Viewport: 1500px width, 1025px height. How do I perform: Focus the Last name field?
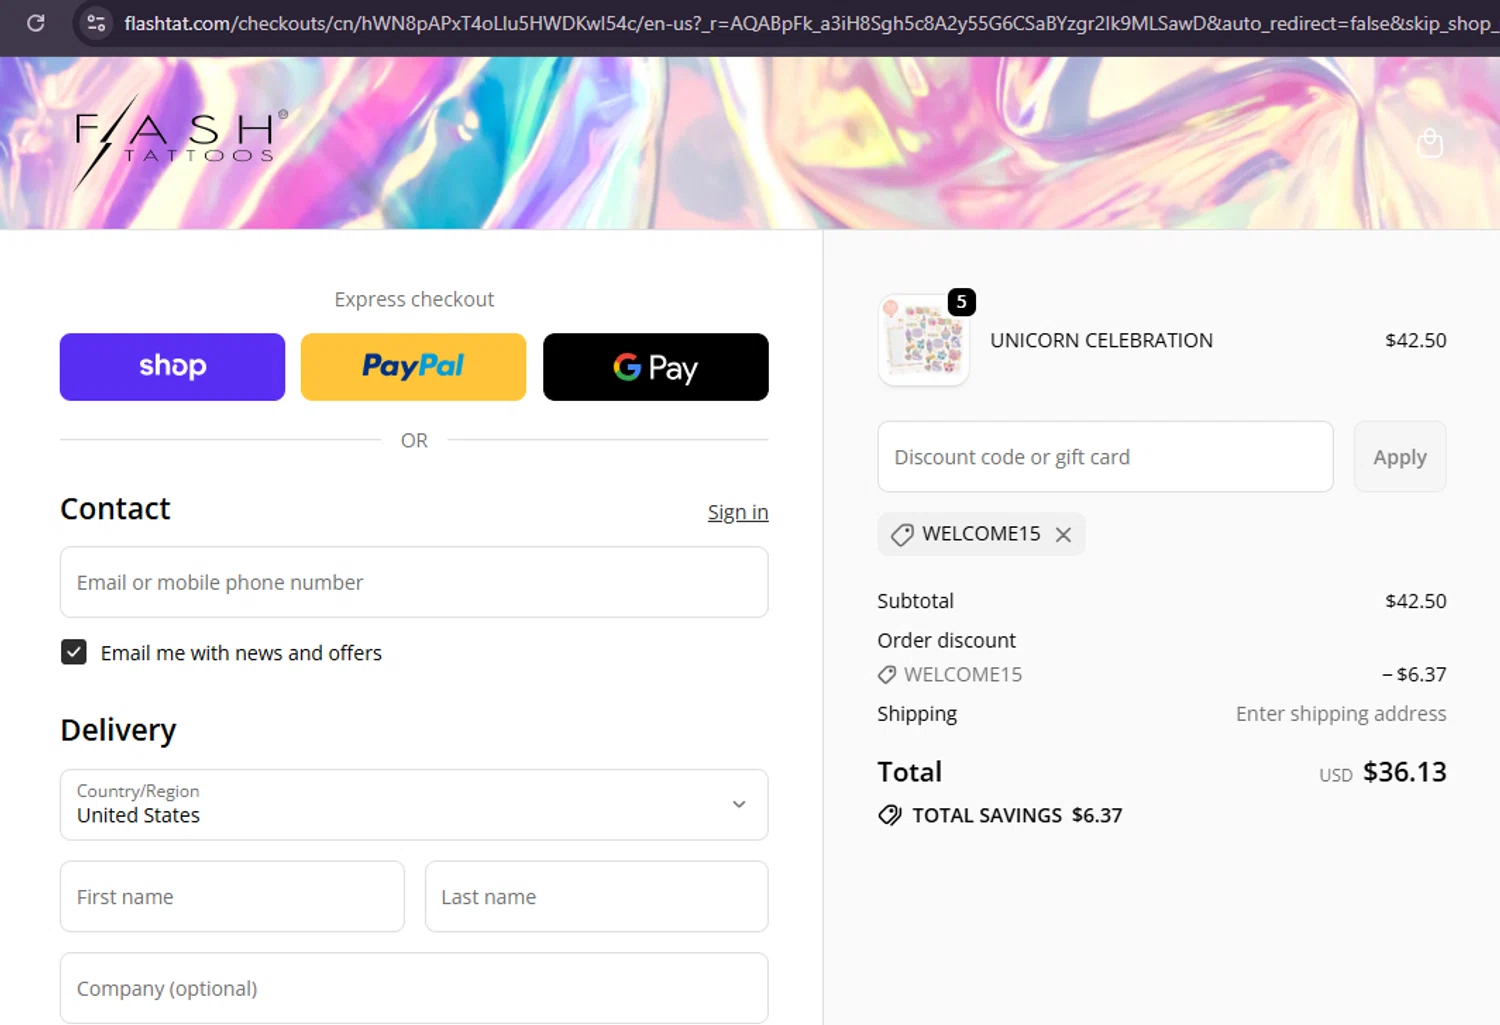[x=596, y=897]
